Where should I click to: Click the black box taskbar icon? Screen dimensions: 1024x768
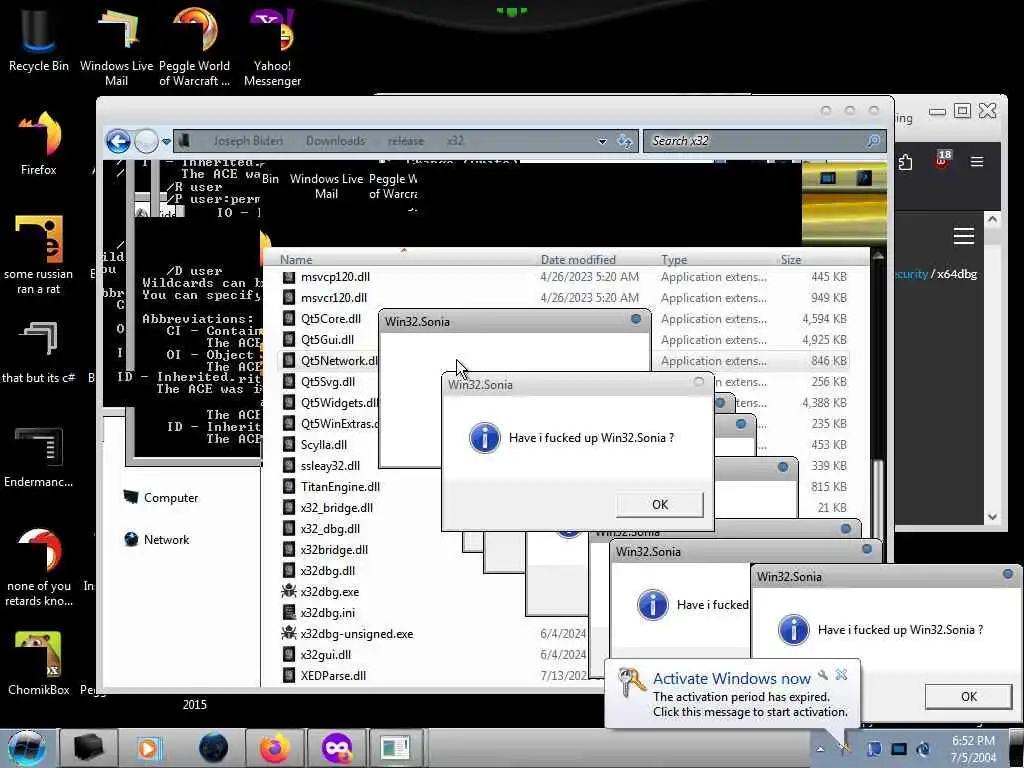[88, 748]
